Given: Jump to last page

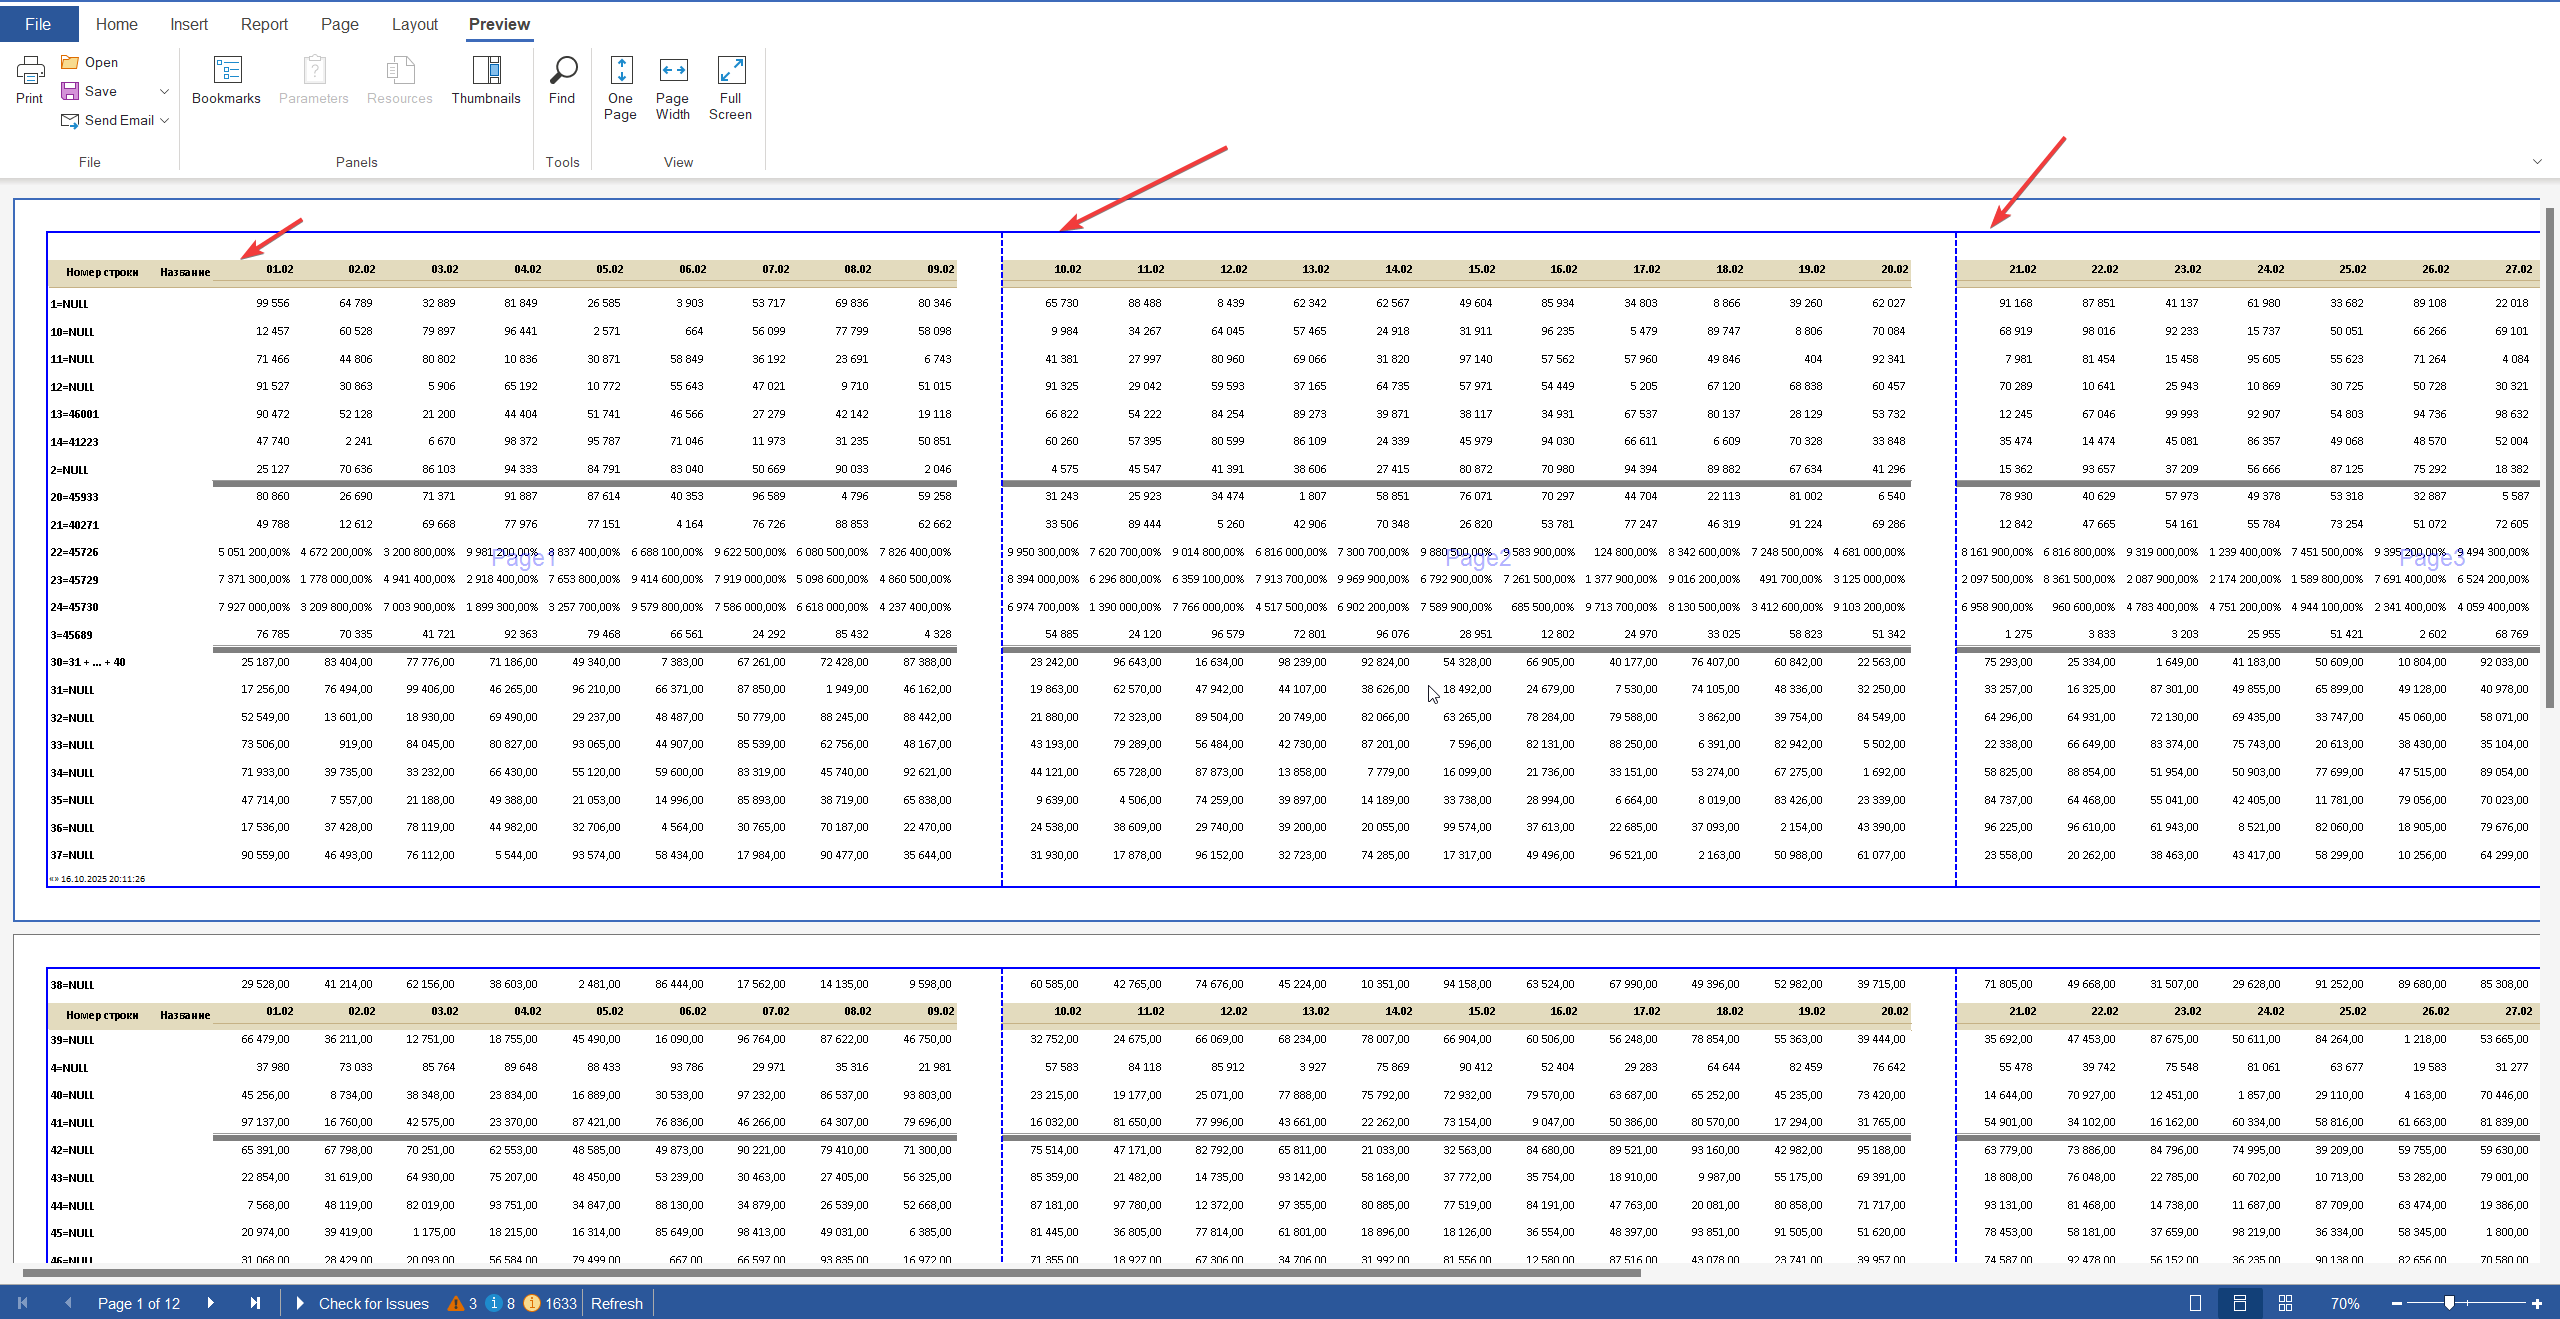Looking at the screenshot, I should [255, 1303].
